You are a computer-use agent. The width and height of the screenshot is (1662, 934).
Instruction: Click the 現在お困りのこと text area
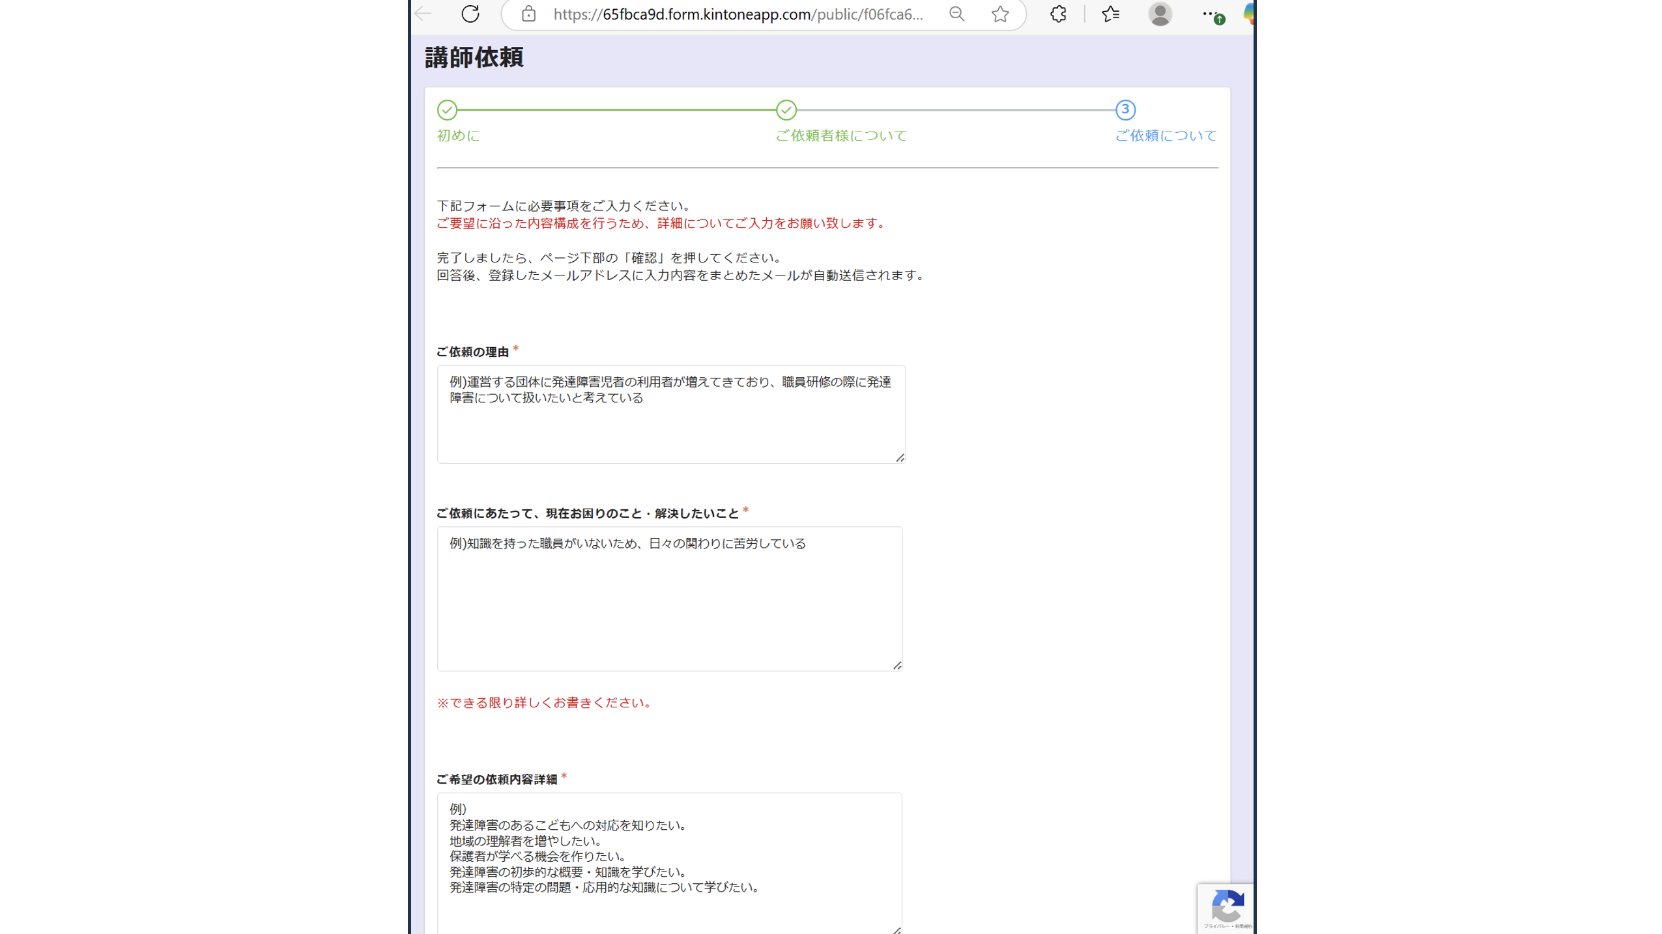click(670, 599)
